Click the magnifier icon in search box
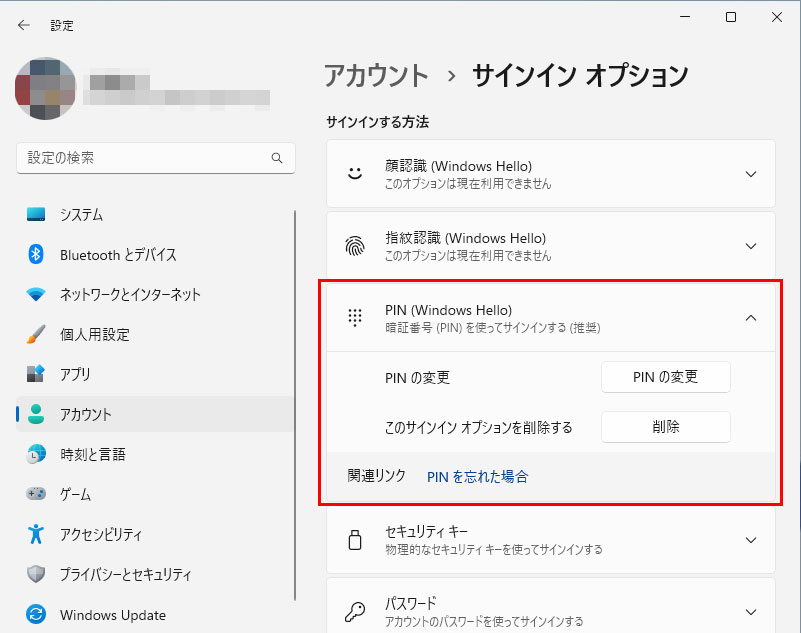The image size is (801, 633). (x=277, y=158)
